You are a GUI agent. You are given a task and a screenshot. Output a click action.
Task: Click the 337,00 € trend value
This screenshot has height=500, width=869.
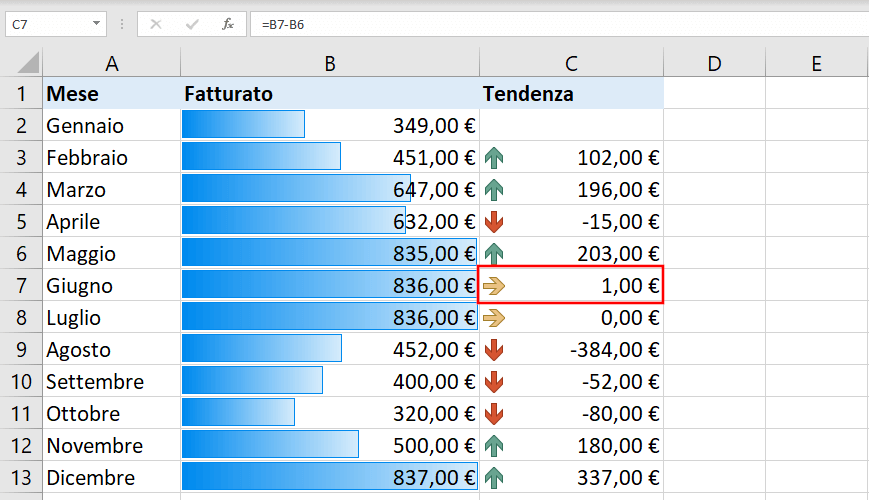(x=618, y=478)
